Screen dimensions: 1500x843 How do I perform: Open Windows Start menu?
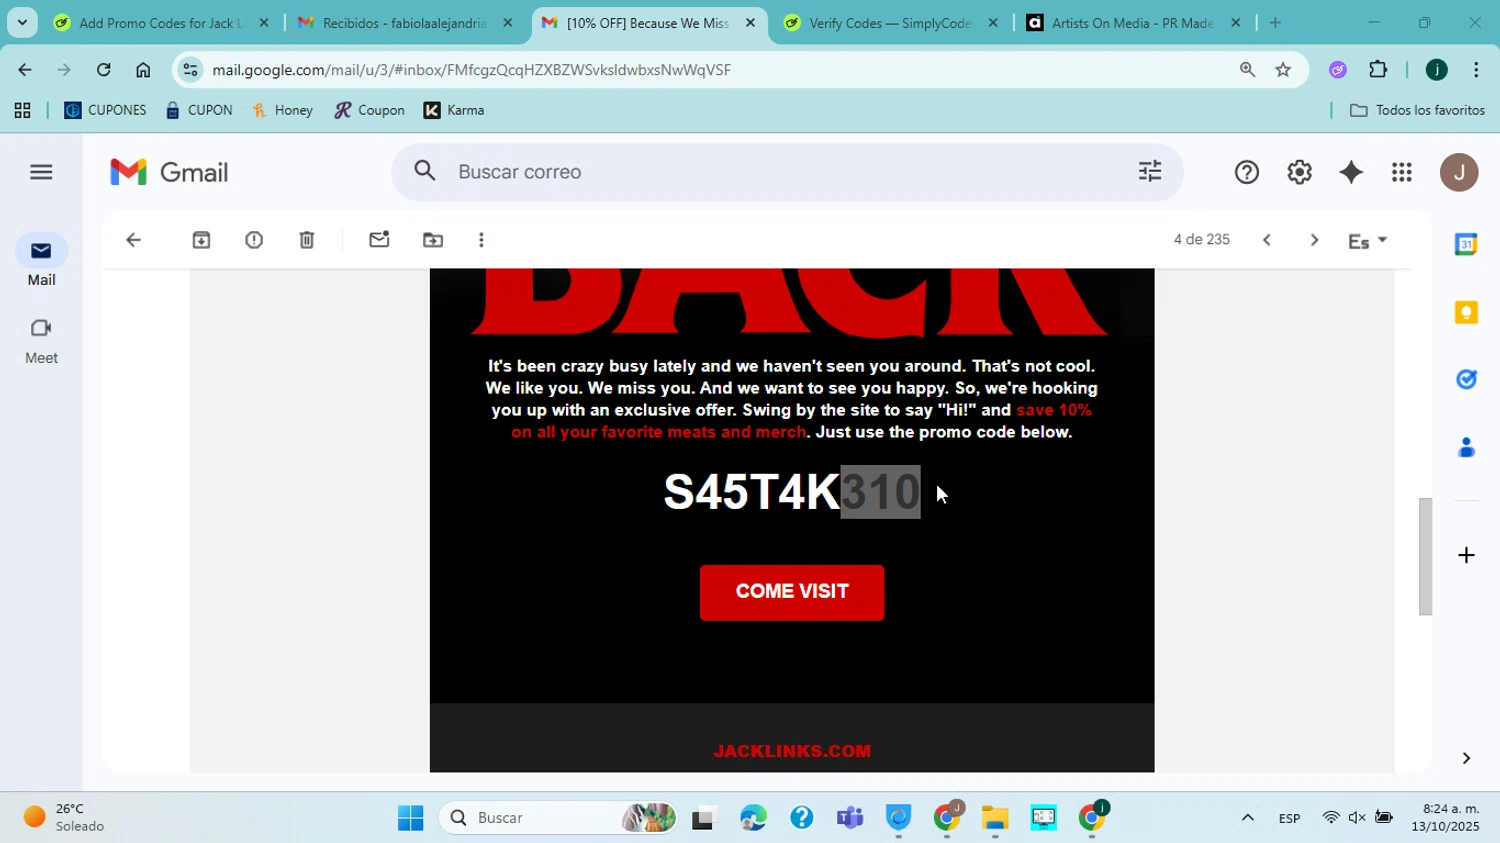(x=410, y=818)
